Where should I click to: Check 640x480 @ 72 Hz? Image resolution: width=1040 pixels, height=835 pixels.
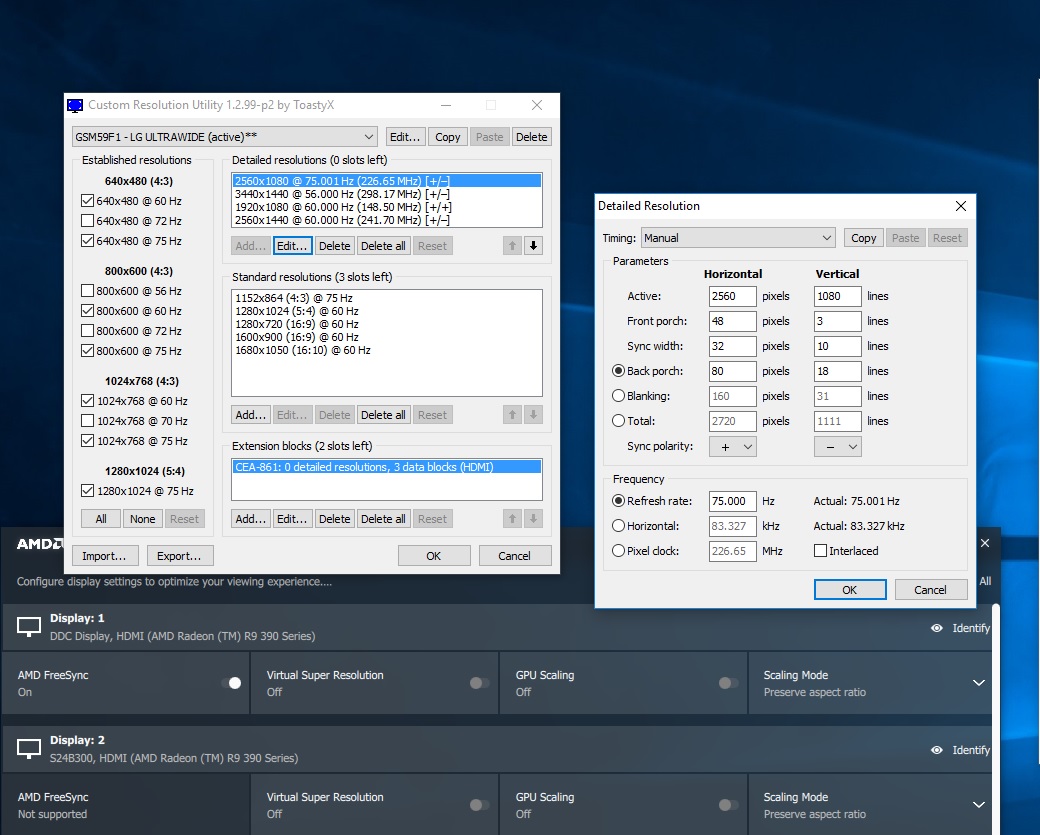coord(87,220)
